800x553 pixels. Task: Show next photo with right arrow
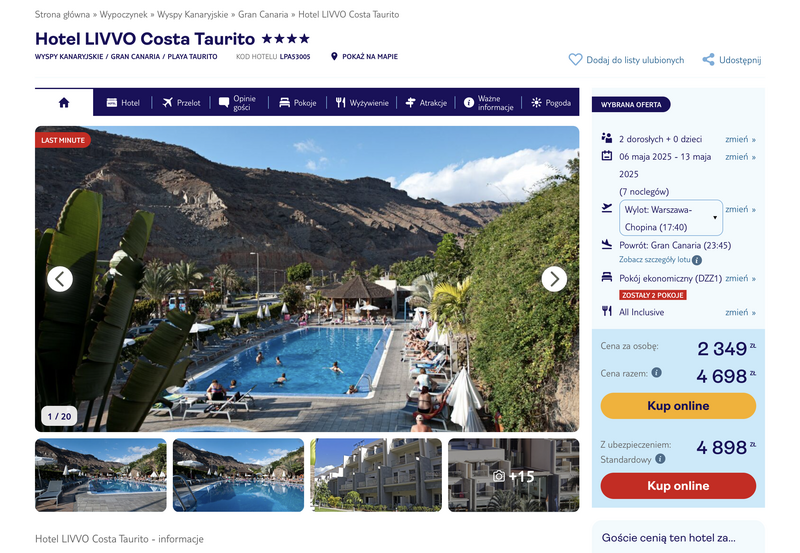point(554,279)
